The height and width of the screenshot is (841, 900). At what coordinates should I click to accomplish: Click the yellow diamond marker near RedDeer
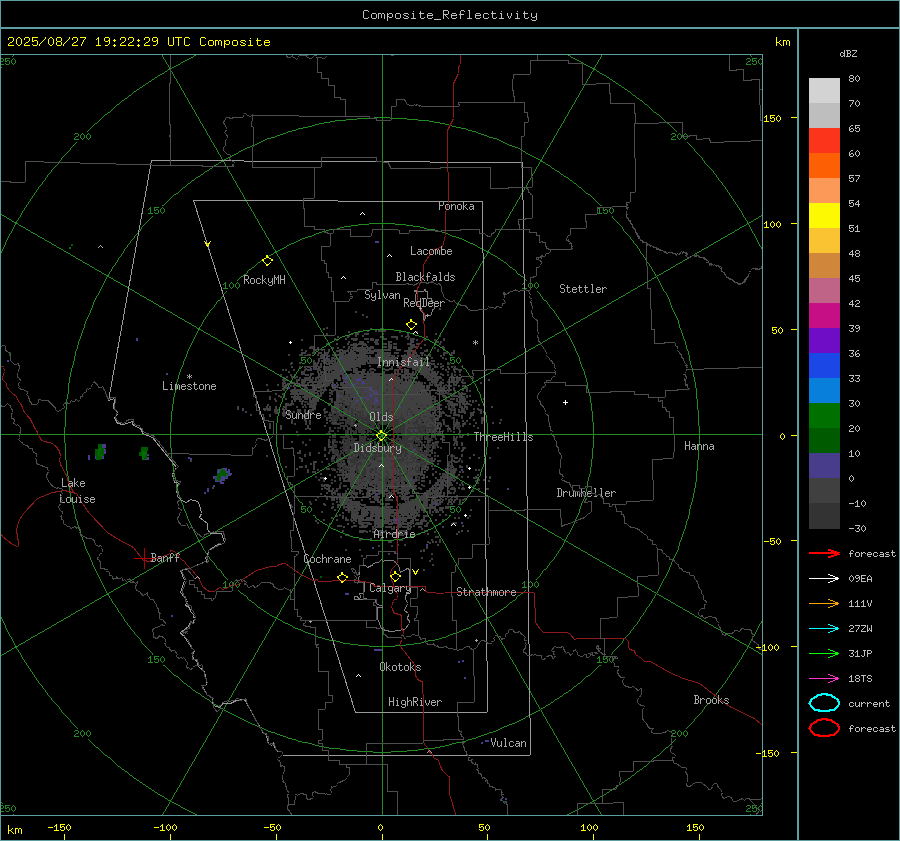(411, 325)
